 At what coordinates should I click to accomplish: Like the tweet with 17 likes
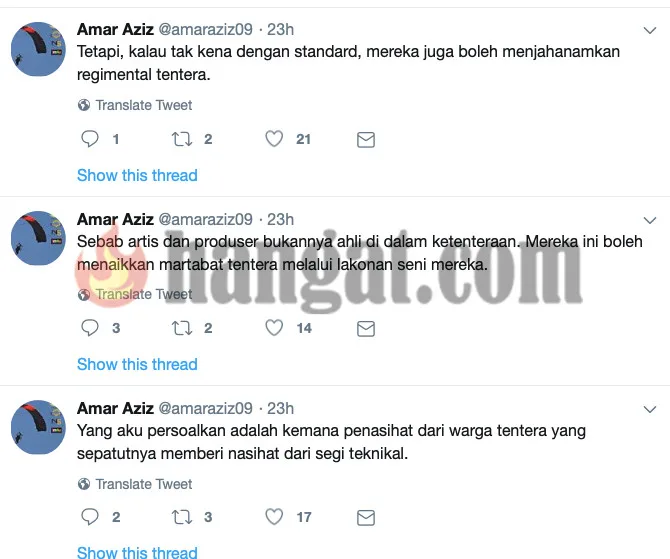point(274,517)
